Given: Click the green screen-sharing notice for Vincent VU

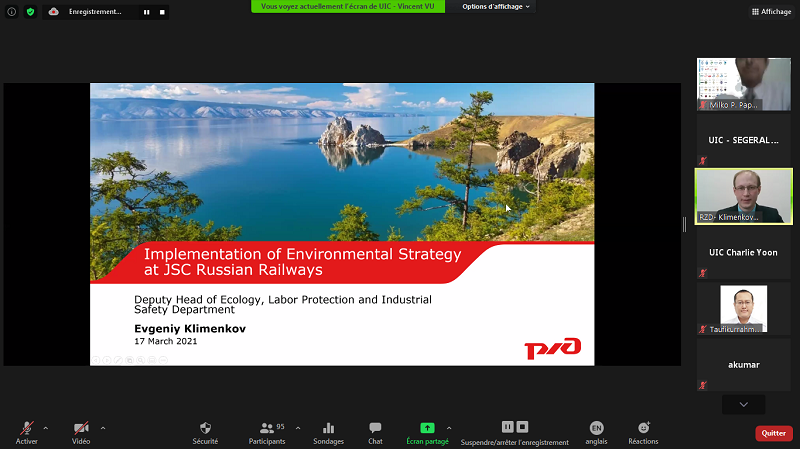Looking at the screenshot, I should pyautogui.click(x=347, y=7).
